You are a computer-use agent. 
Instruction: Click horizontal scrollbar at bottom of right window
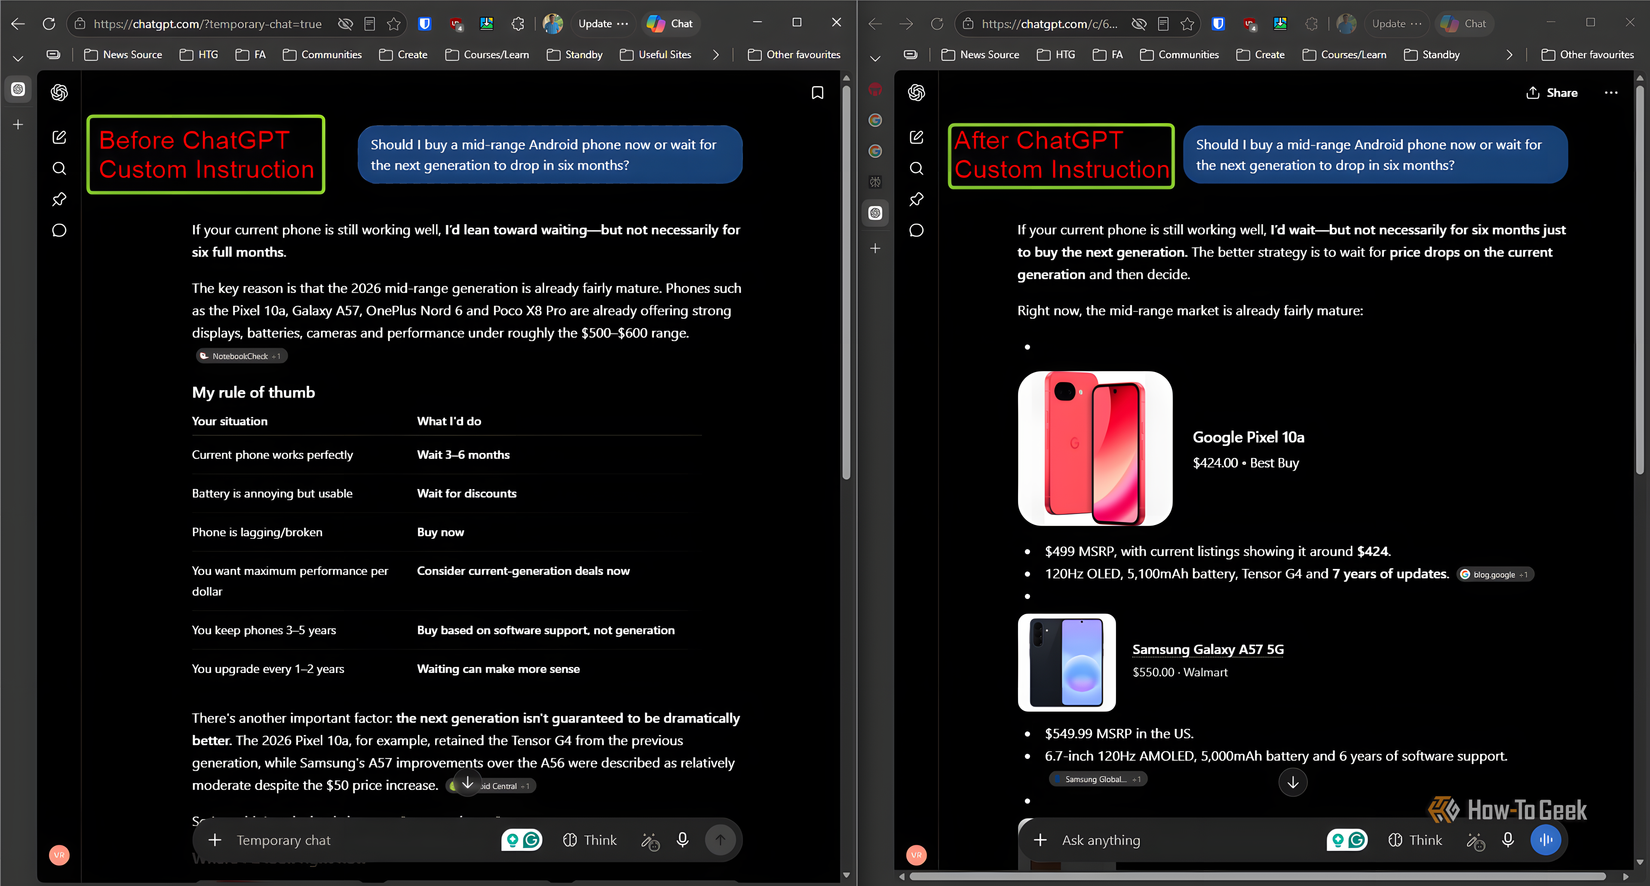pos(1257,876)
